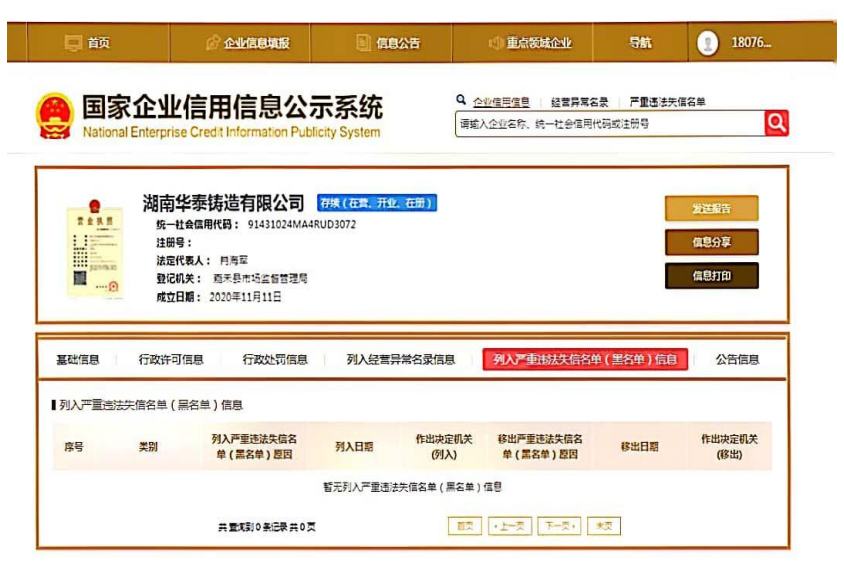The width and height of the screenshot is (844, 575).
Task: Click the edit icon beside 企业信息填报
Action: tap(213, 43)
